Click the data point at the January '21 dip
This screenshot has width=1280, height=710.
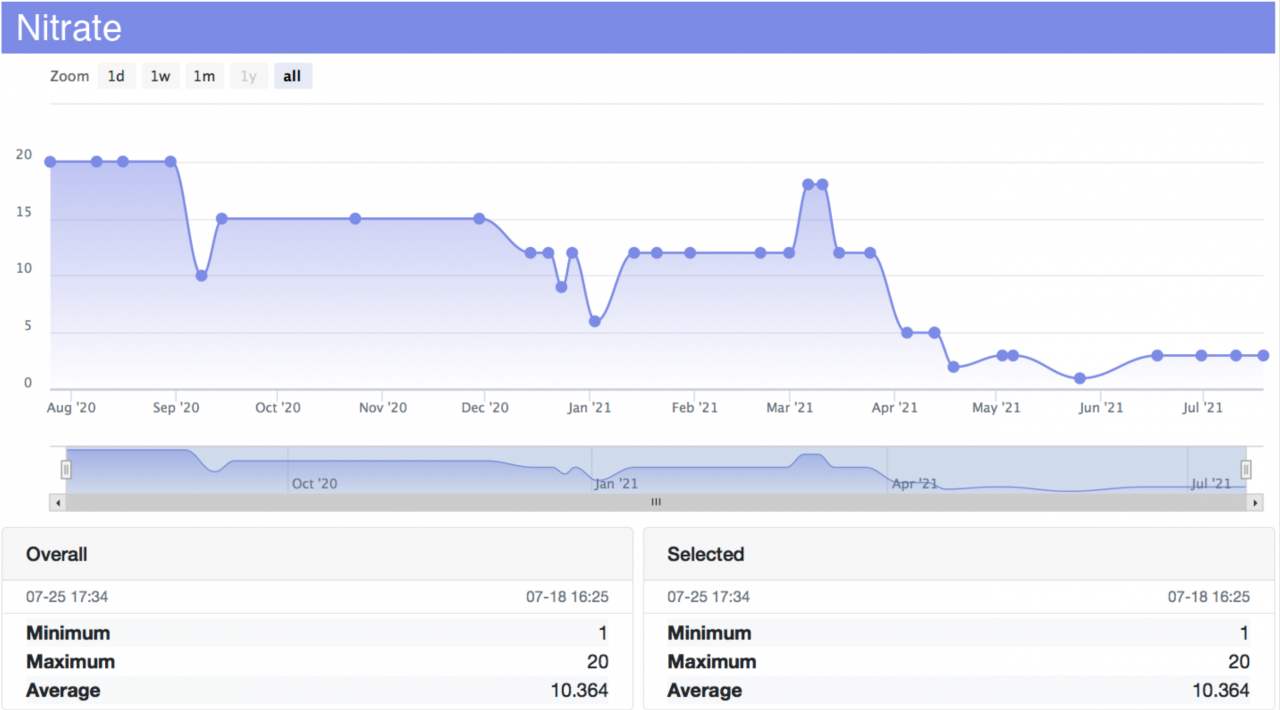[x=595, y=321]
